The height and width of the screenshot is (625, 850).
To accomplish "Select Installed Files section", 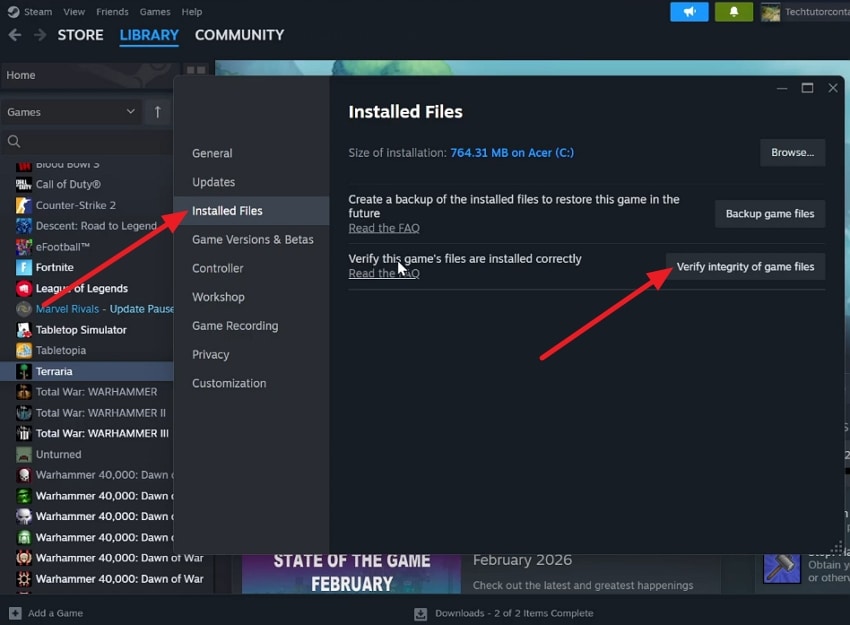I will [251, 211].
